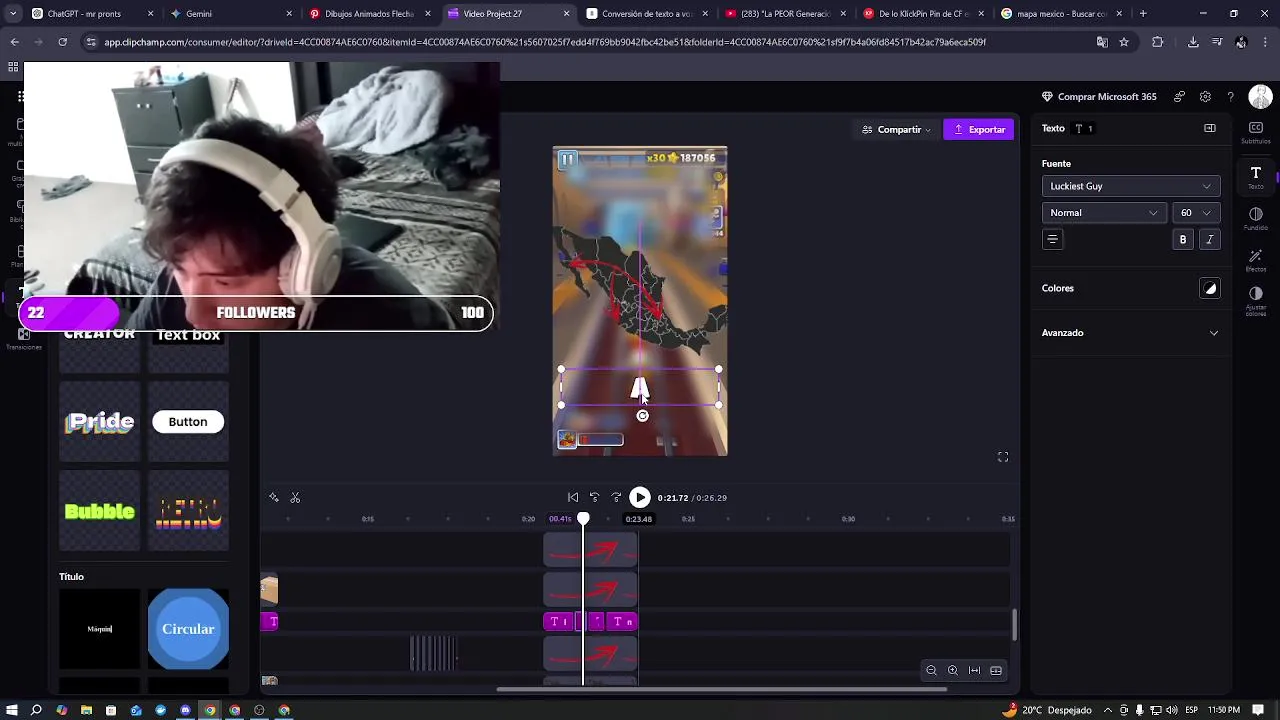
Task: Open text alignment options
Action: pyautogui.click(x=1052, y=239)
